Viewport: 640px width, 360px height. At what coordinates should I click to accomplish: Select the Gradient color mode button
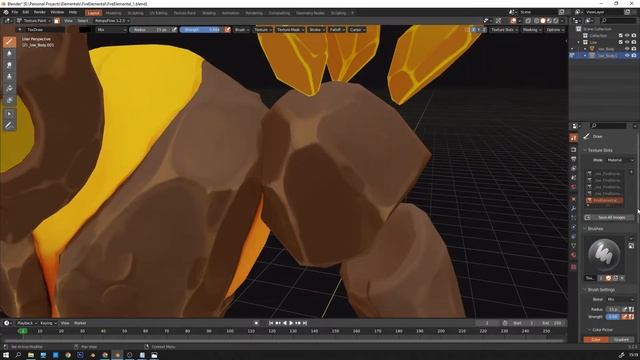point(622,340)
